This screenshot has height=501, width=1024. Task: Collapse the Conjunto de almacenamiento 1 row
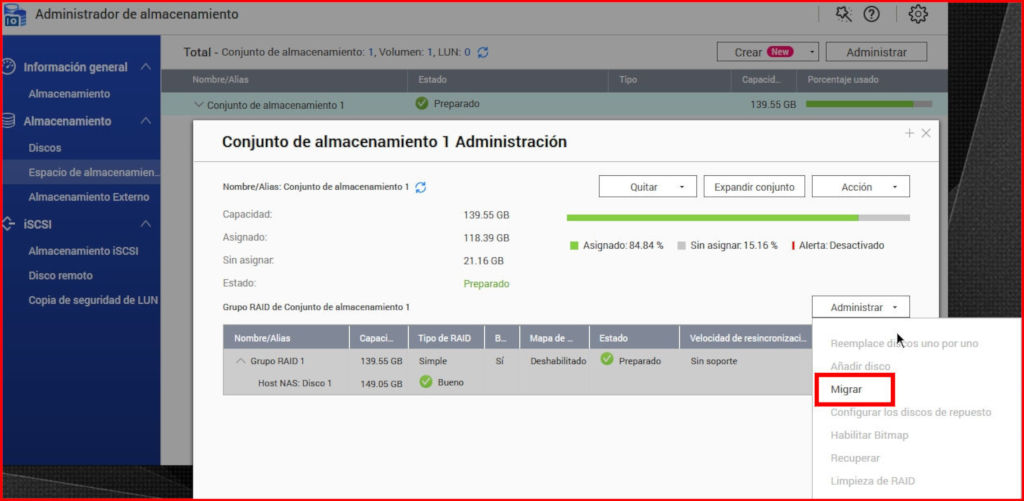199,105
